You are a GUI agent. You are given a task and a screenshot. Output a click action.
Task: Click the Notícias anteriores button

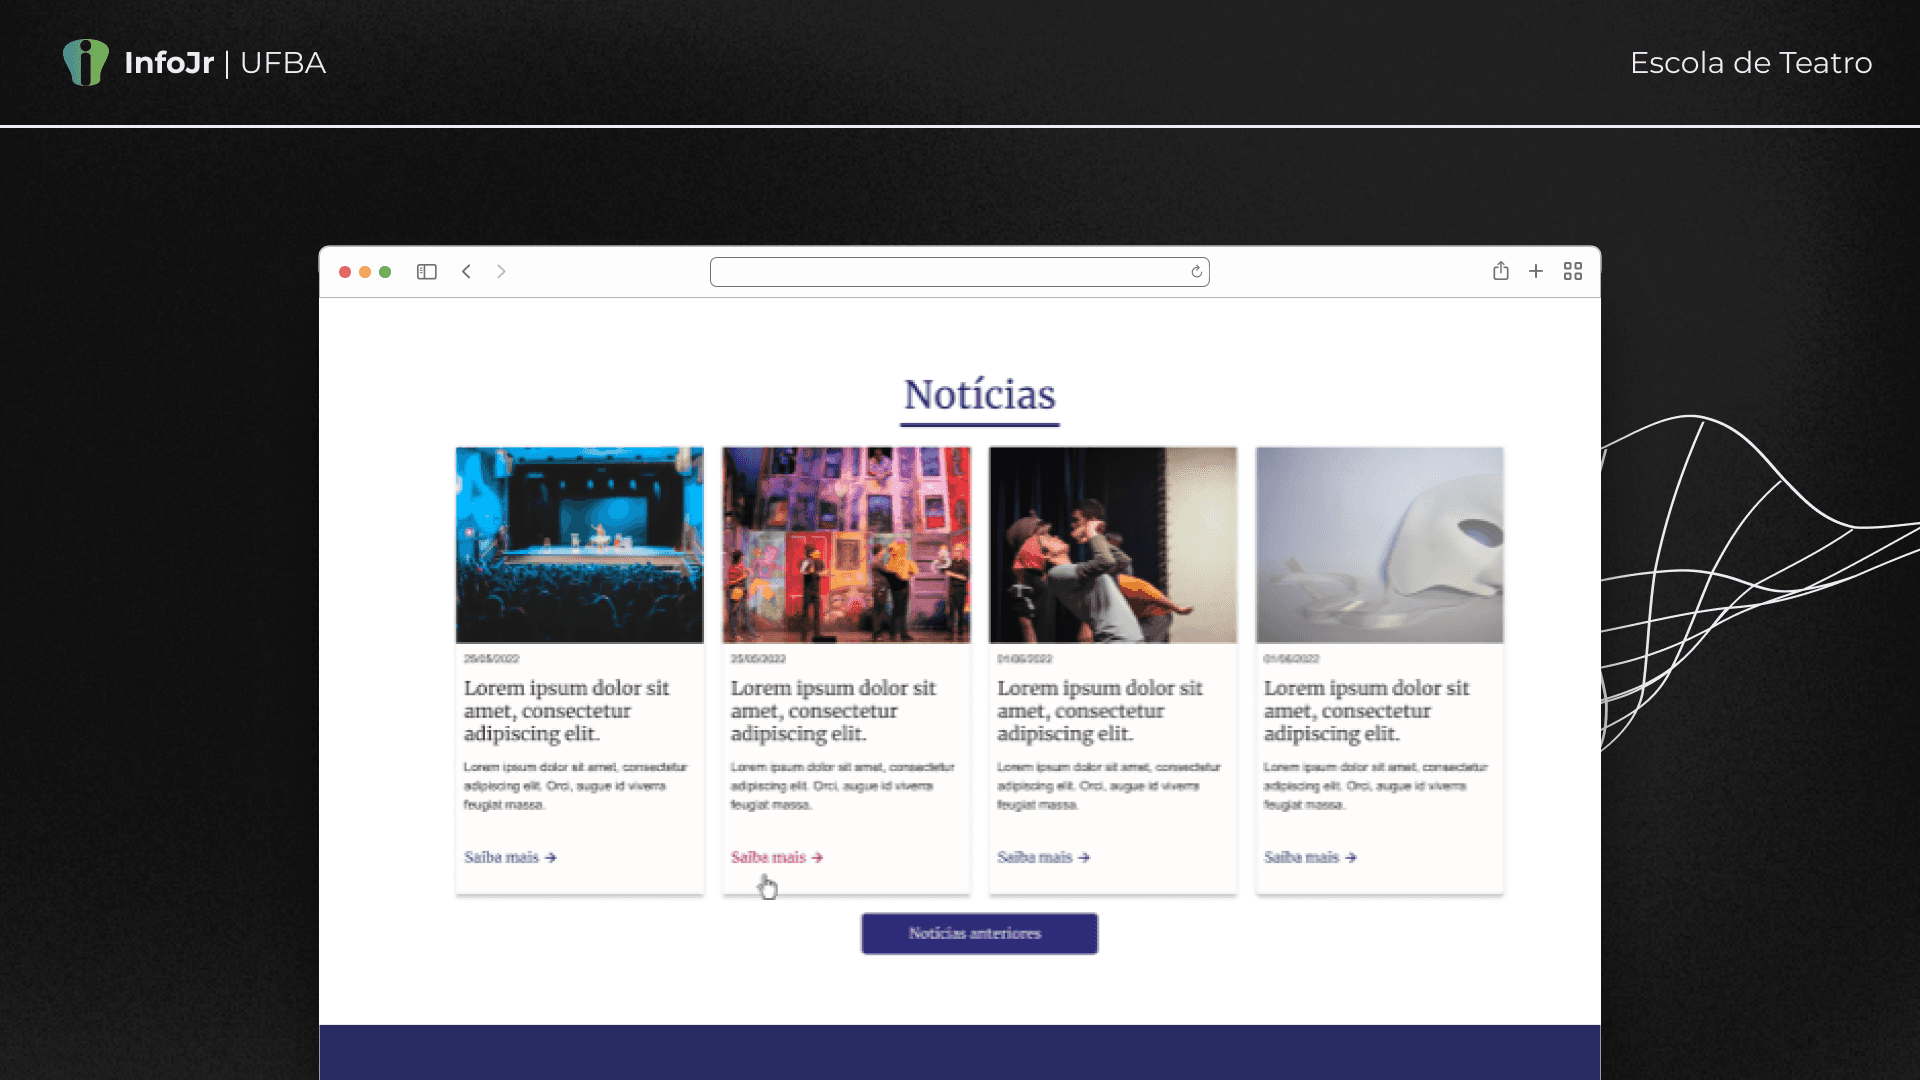coord(979,933)
